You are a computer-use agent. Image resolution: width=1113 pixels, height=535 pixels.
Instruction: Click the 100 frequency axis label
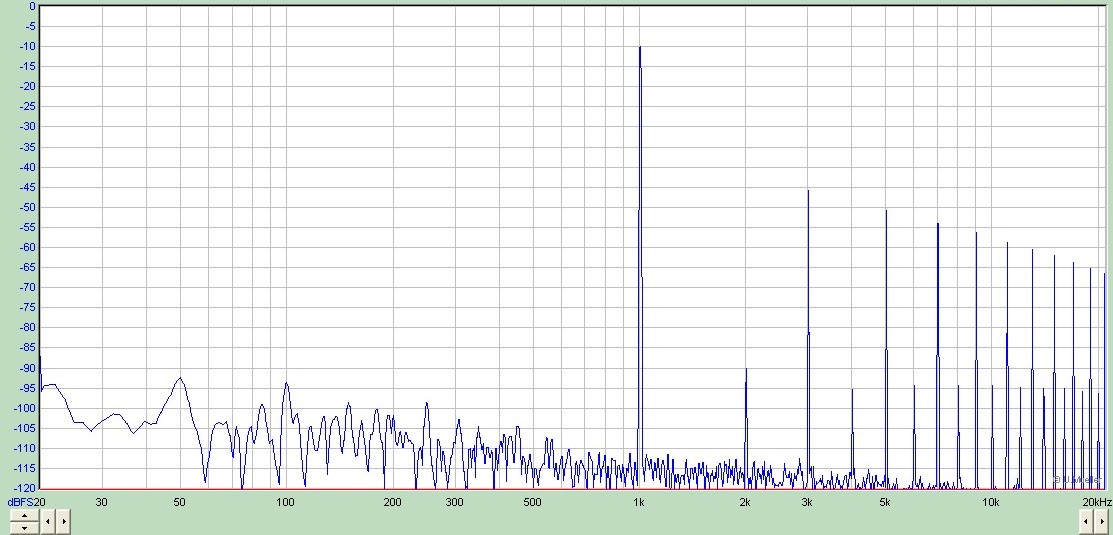pos(285,502)
